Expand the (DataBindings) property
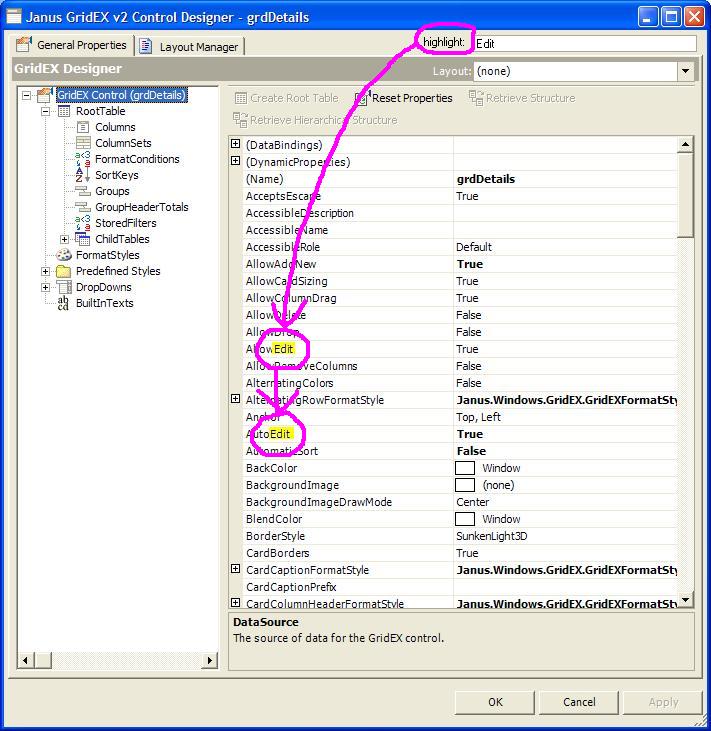 [x=235, y=144]
